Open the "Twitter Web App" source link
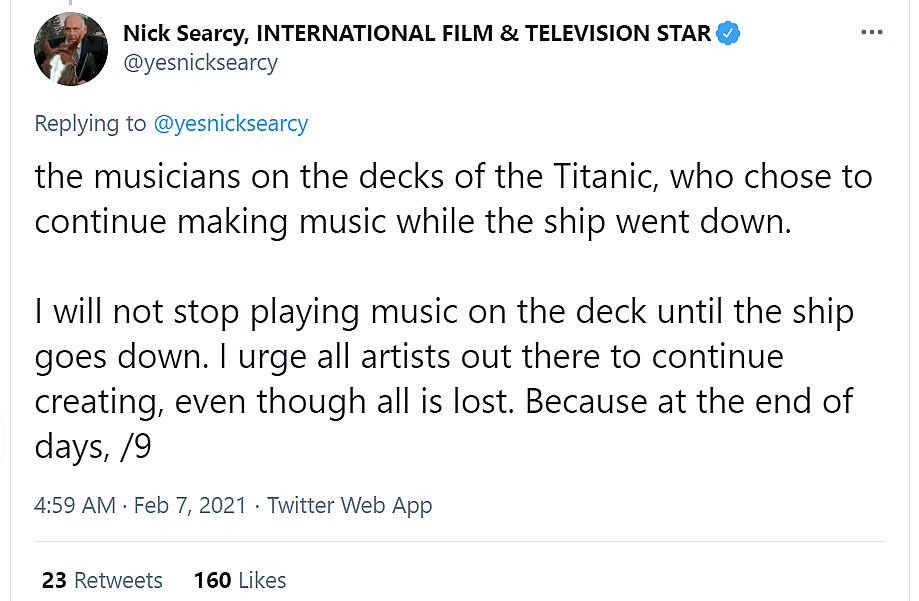 (350, 505)
